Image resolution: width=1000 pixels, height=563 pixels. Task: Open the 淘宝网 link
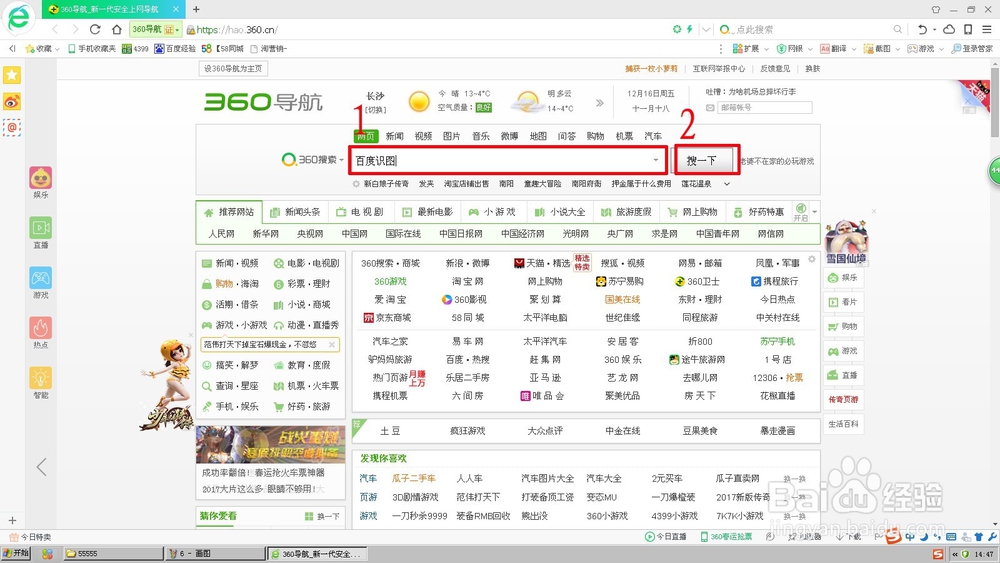[467, 281]
